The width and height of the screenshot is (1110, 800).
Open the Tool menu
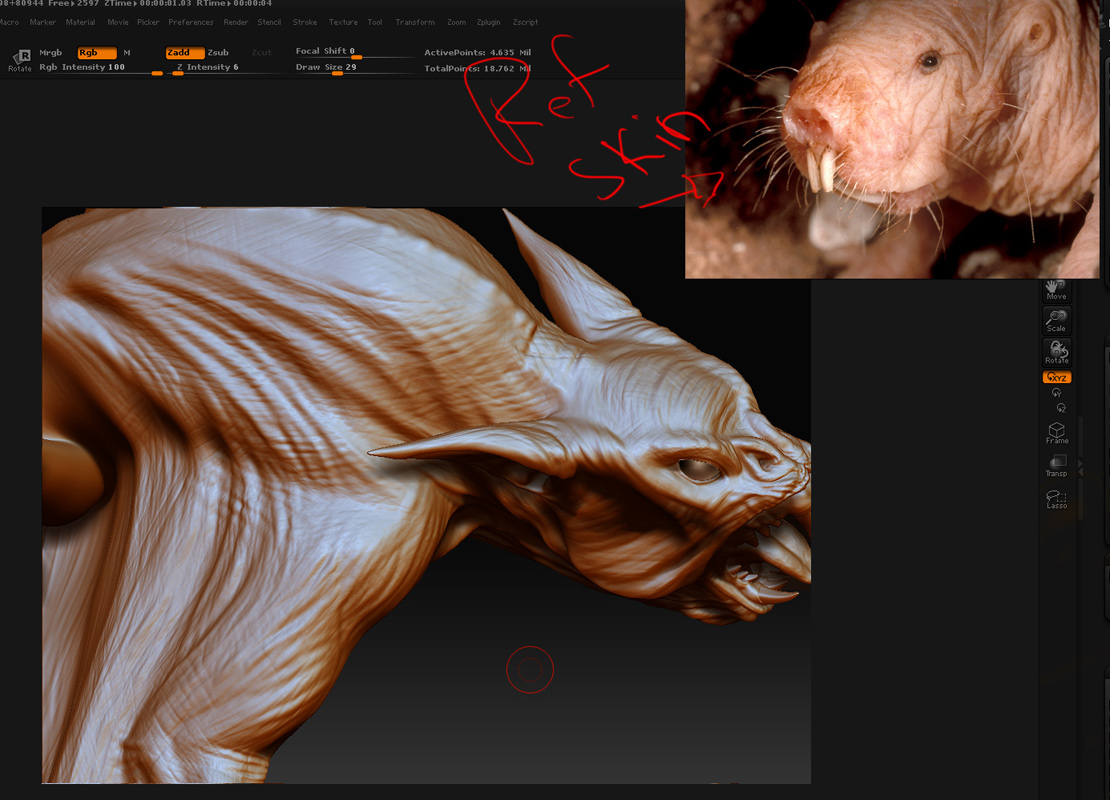pos(374,22)
